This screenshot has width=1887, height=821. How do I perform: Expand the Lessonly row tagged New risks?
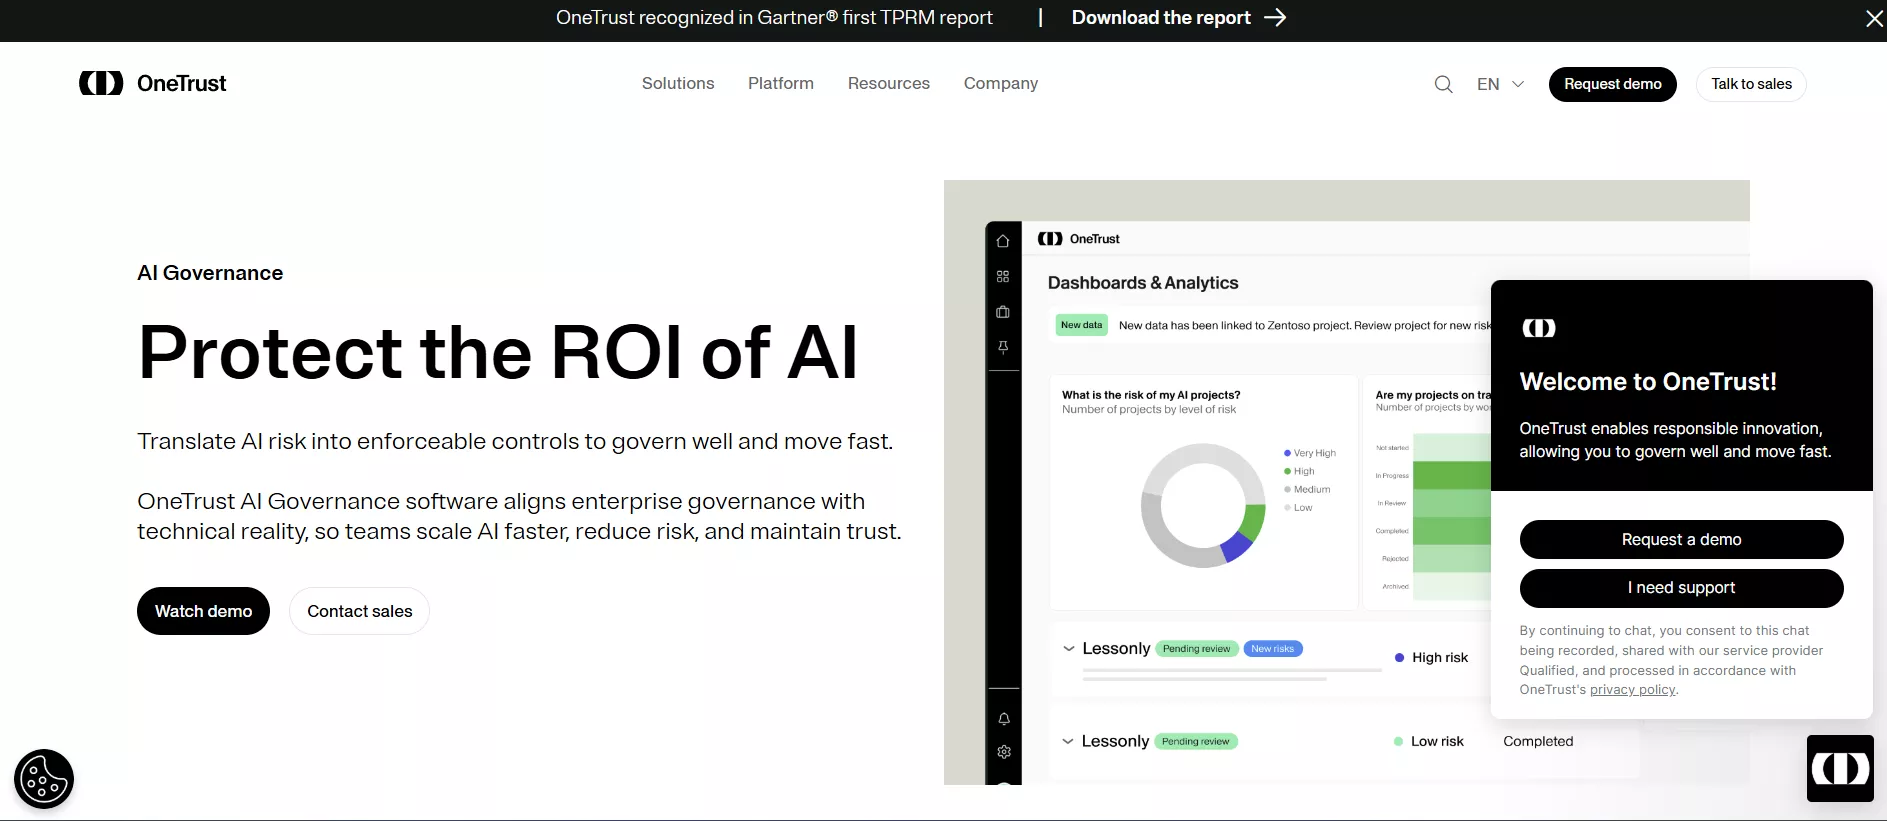1068,649
